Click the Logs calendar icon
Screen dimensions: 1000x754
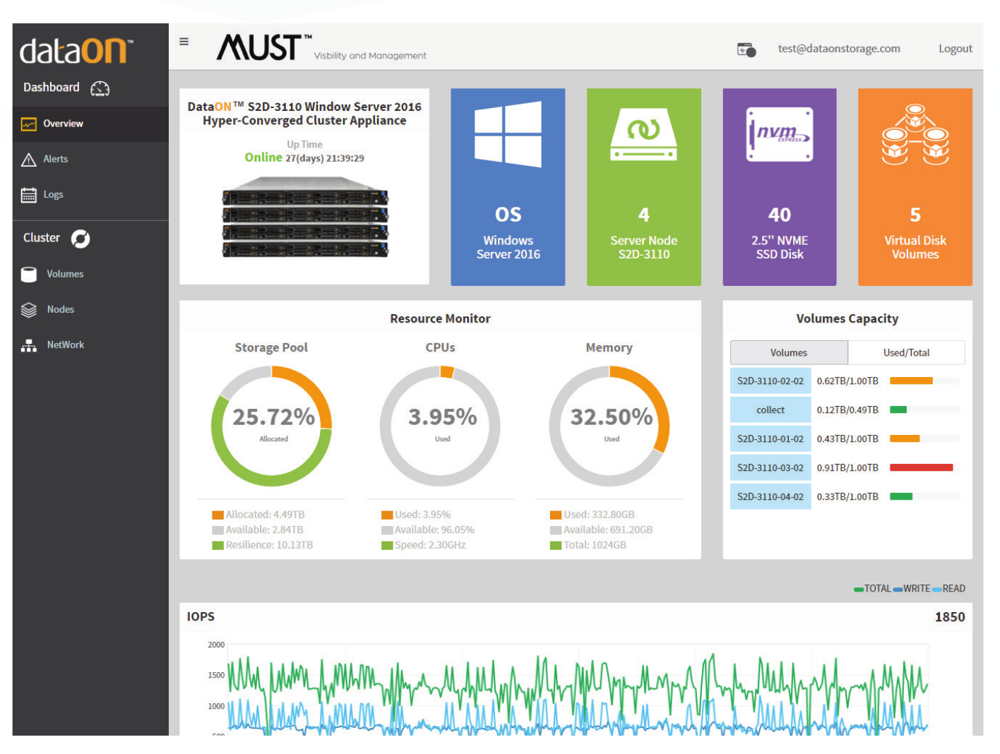click(29, 195)
